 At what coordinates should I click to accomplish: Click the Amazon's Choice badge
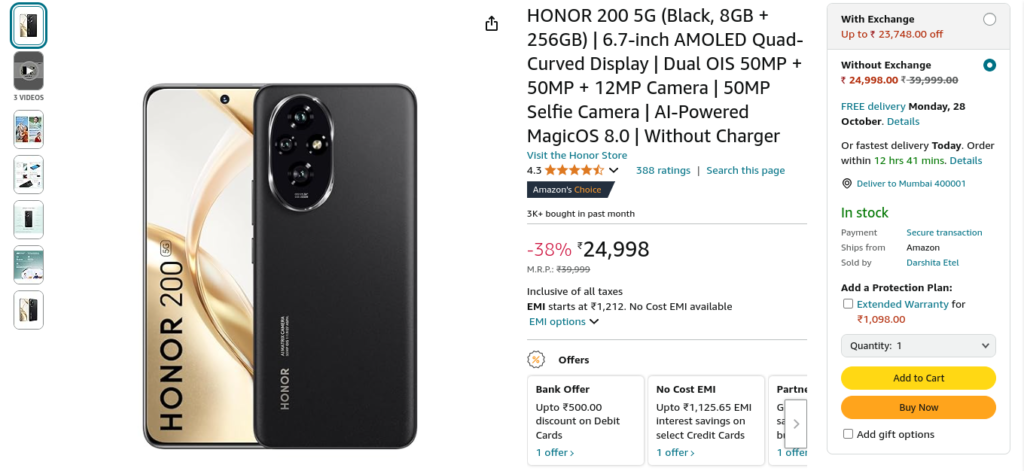[x=570, y=189]
